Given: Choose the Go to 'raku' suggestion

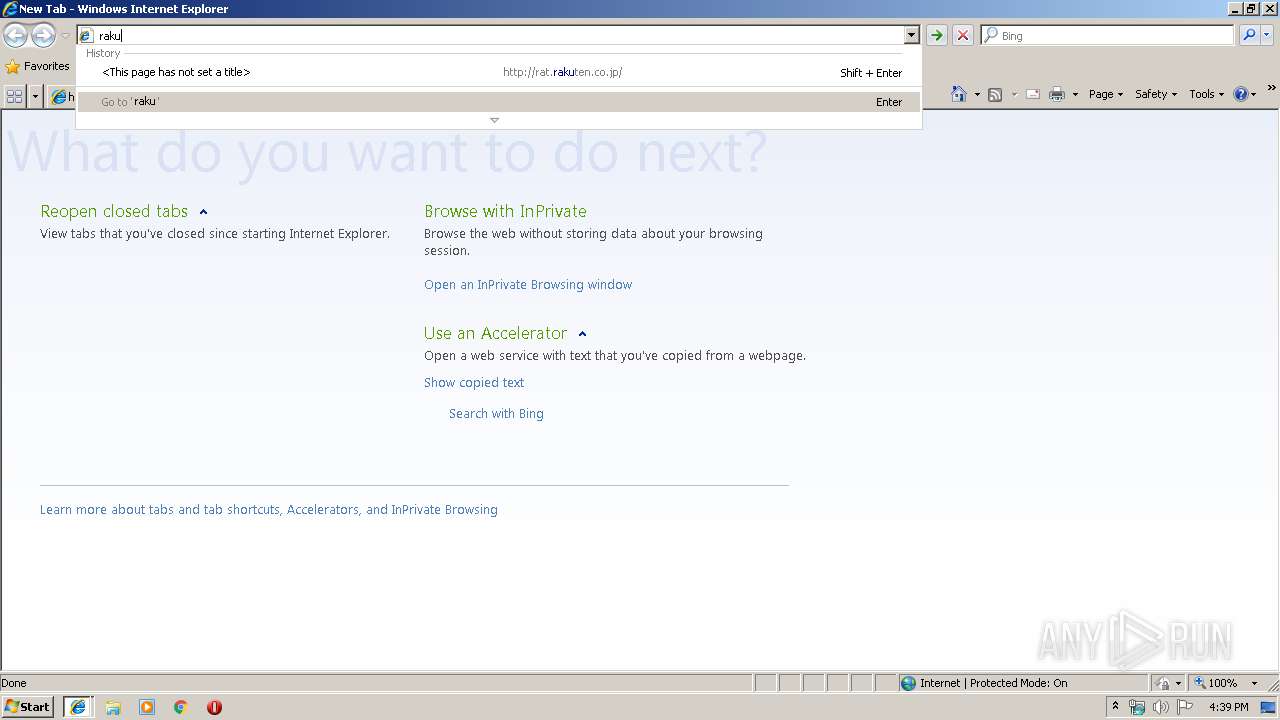Looking at the screenshot, I should [x=499, y=102].
